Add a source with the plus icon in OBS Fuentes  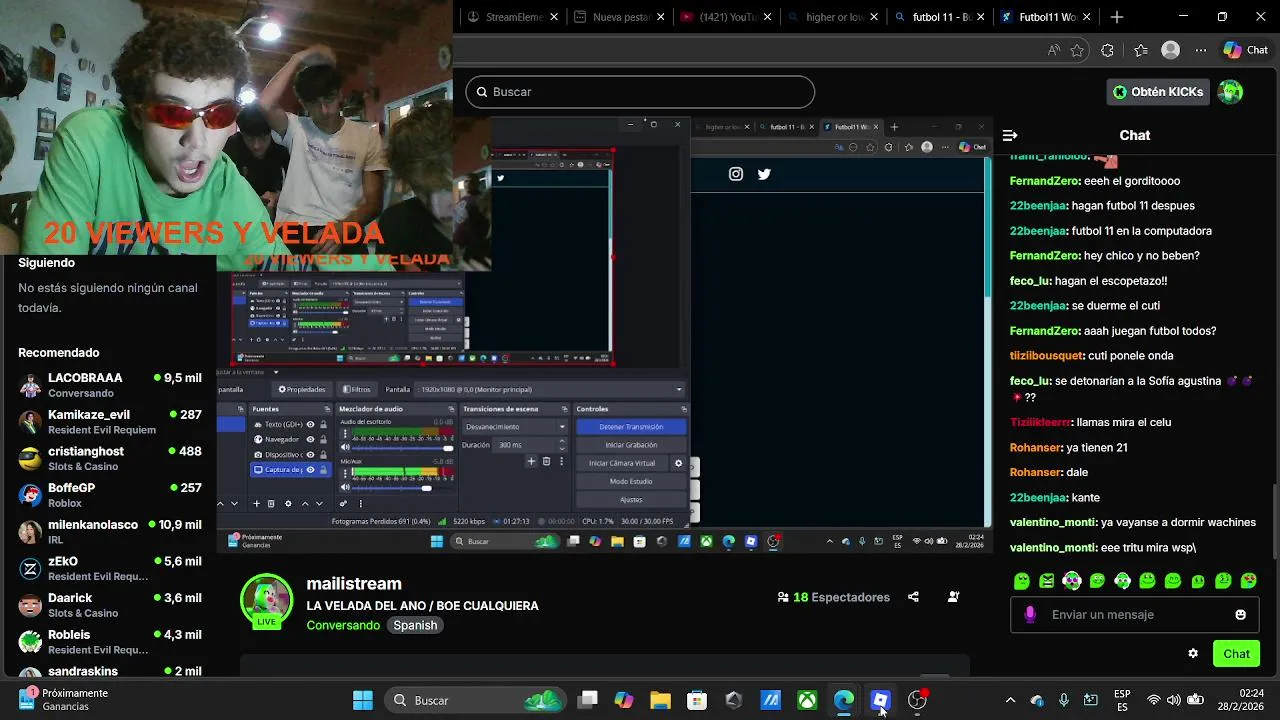256,503
